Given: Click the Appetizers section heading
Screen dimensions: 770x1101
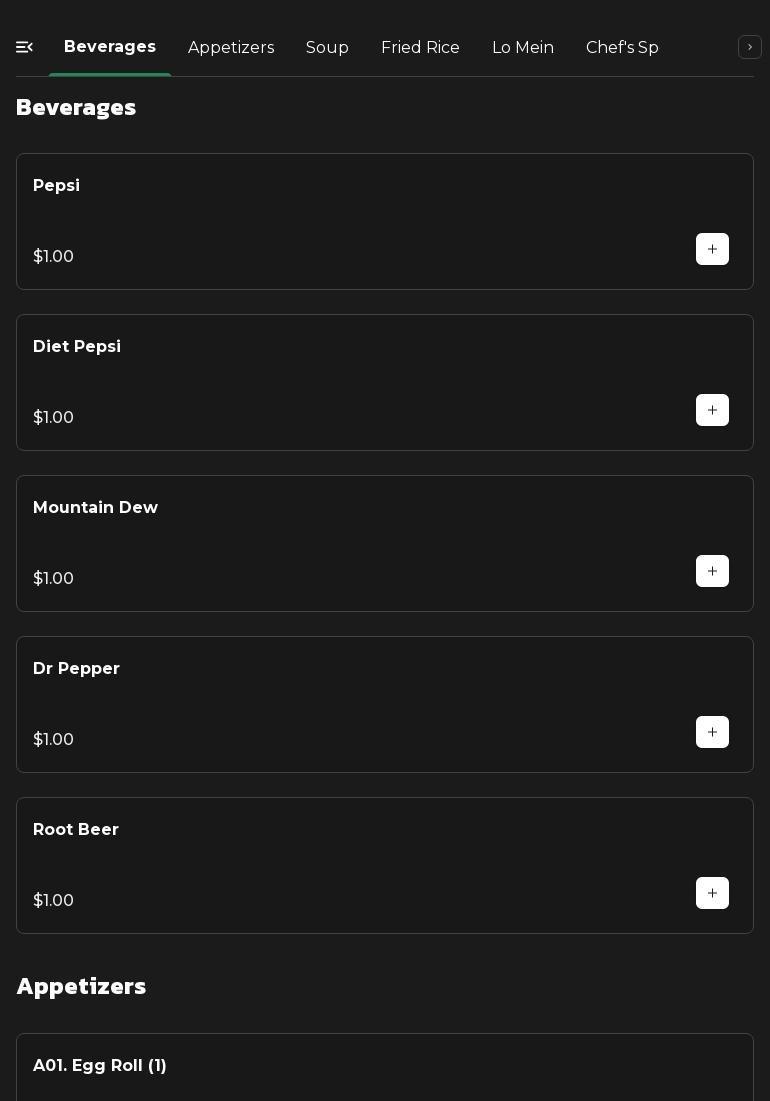Looking at the screenshot, I should 81,986.
